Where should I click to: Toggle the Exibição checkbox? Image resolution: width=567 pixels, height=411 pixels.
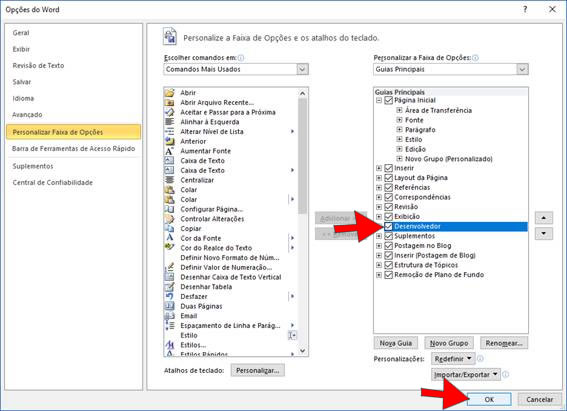(388, 217)
